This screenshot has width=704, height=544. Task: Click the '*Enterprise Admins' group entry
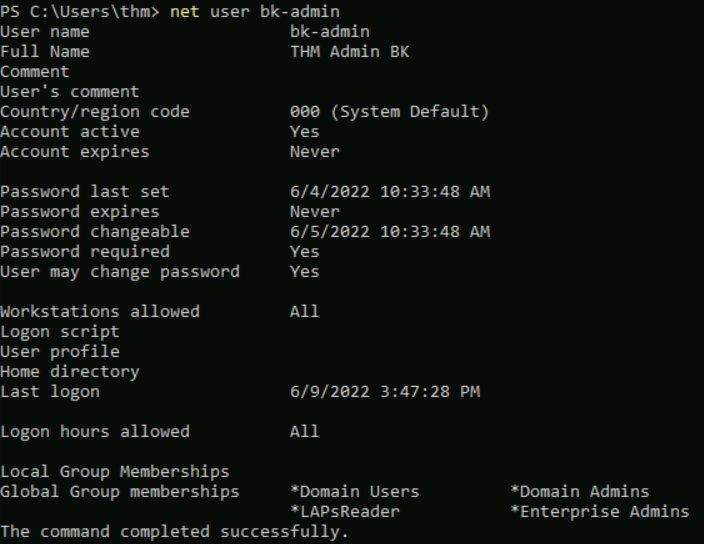599,511
